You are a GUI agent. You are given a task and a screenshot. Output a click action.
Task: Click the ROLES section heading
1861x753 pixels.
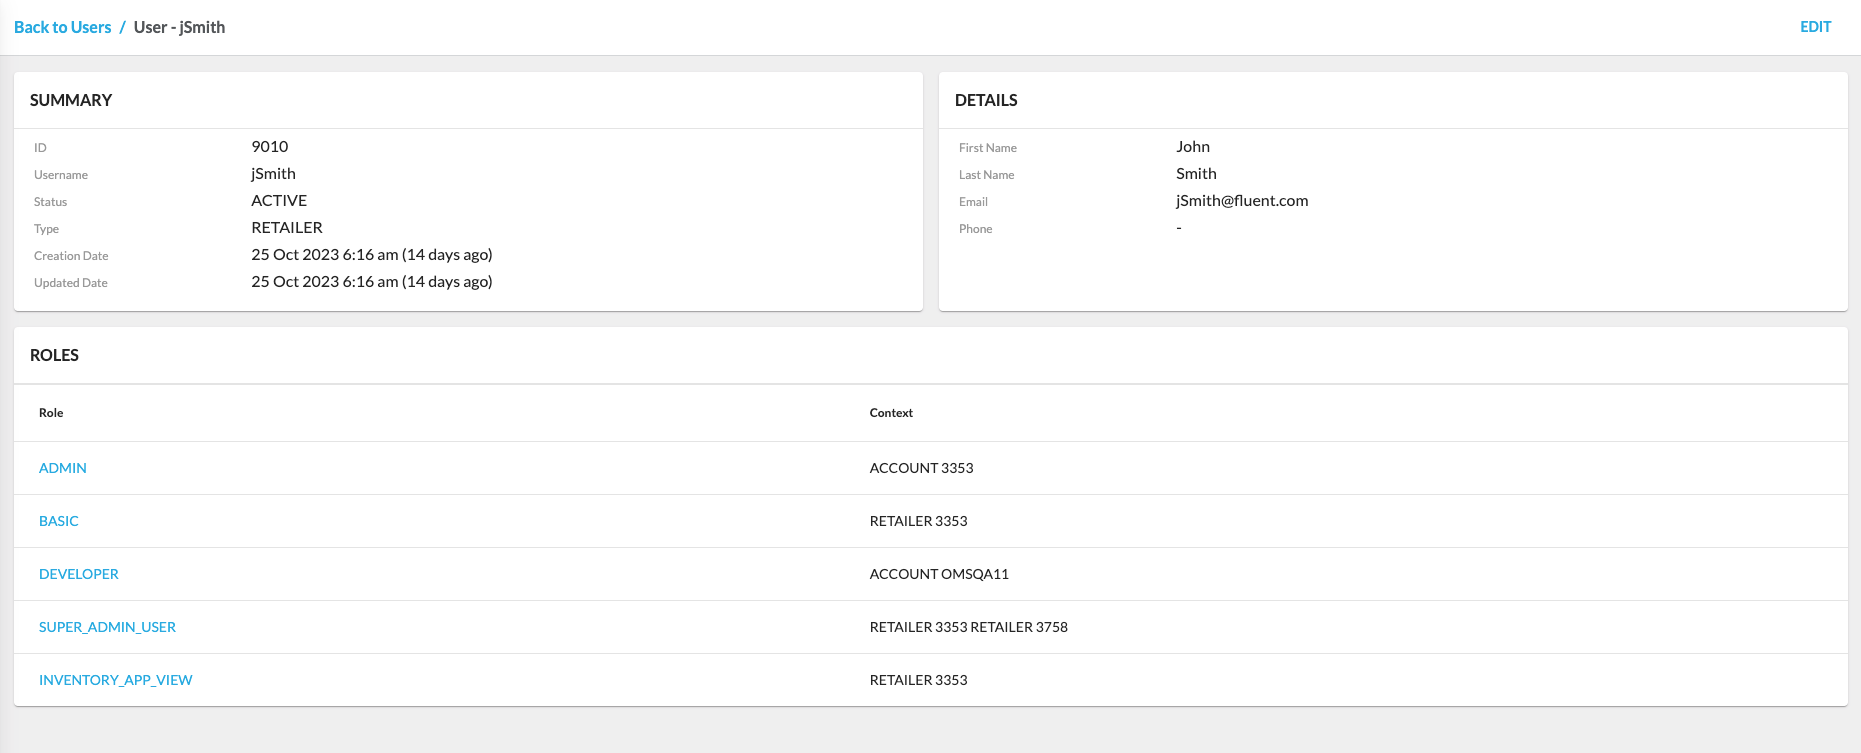[x=54, y=355]
